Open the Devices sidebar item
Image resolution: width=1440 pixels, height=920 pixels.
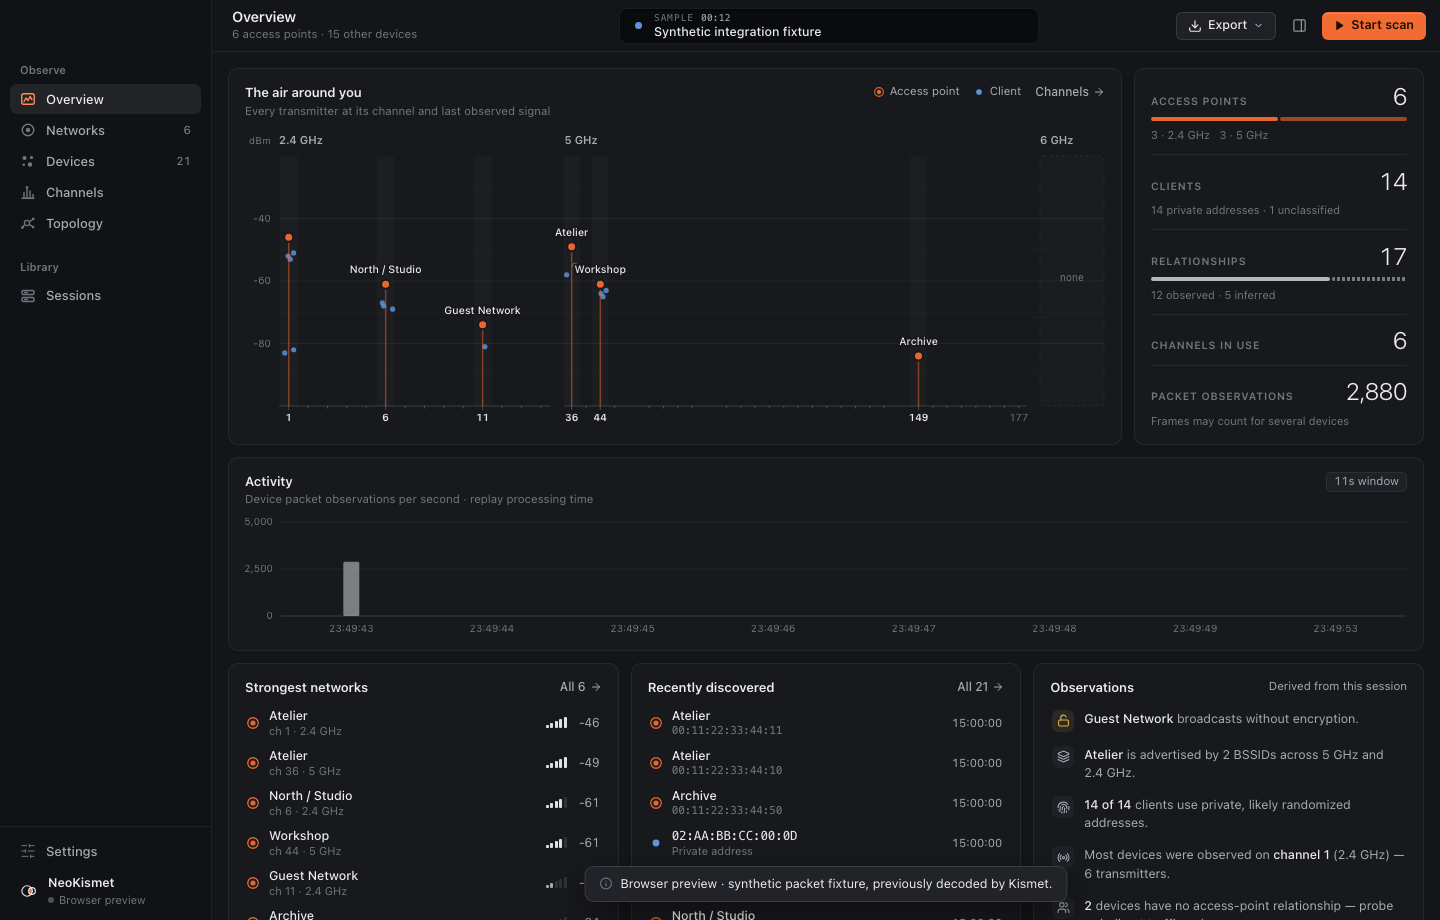105,161
